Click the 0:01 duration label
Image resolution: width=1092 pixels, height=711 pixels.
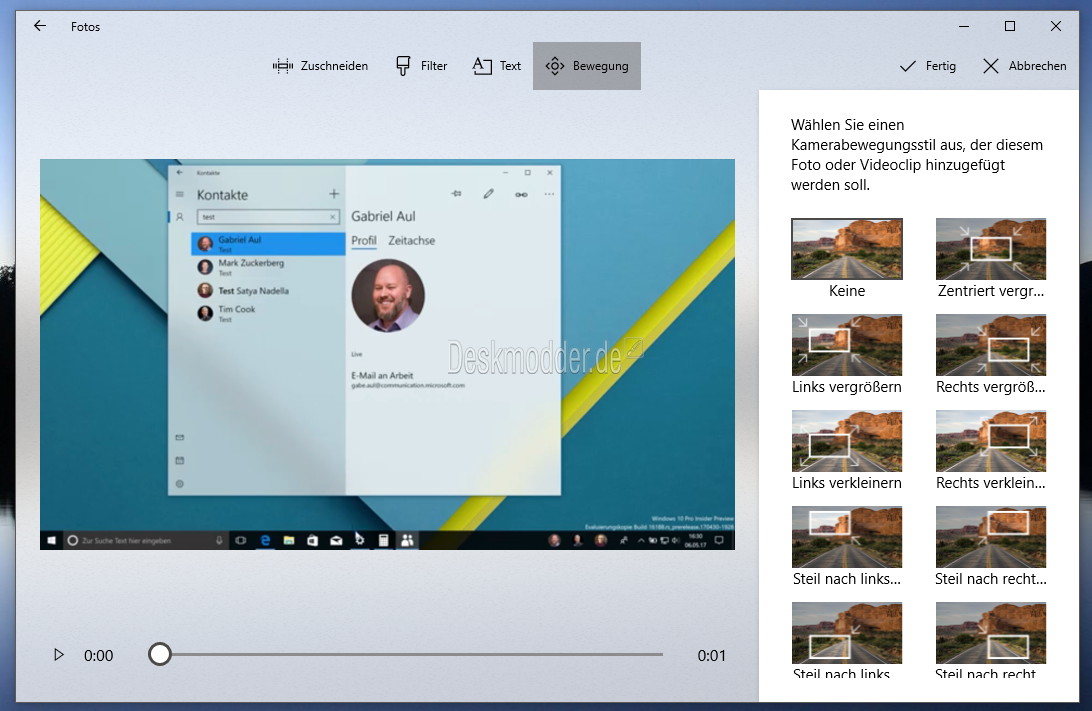pos(711,655)
